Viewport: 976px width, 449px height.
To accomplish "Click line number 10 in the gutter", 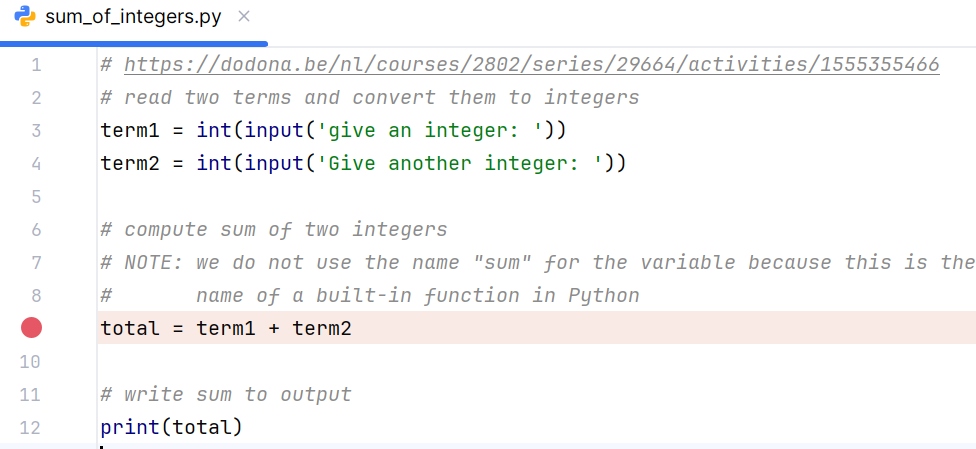I will pos(32,361).
